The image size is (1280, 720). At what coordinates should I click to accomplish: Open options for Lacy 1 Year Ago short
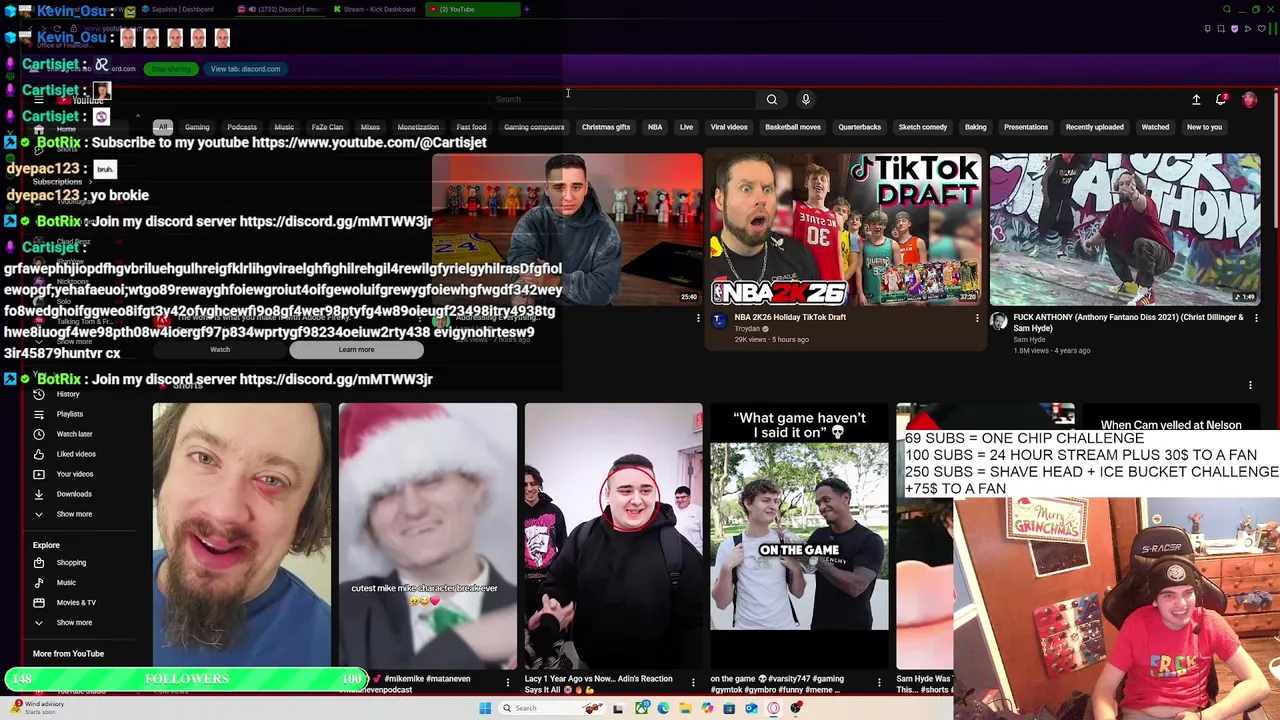point(693,683)
